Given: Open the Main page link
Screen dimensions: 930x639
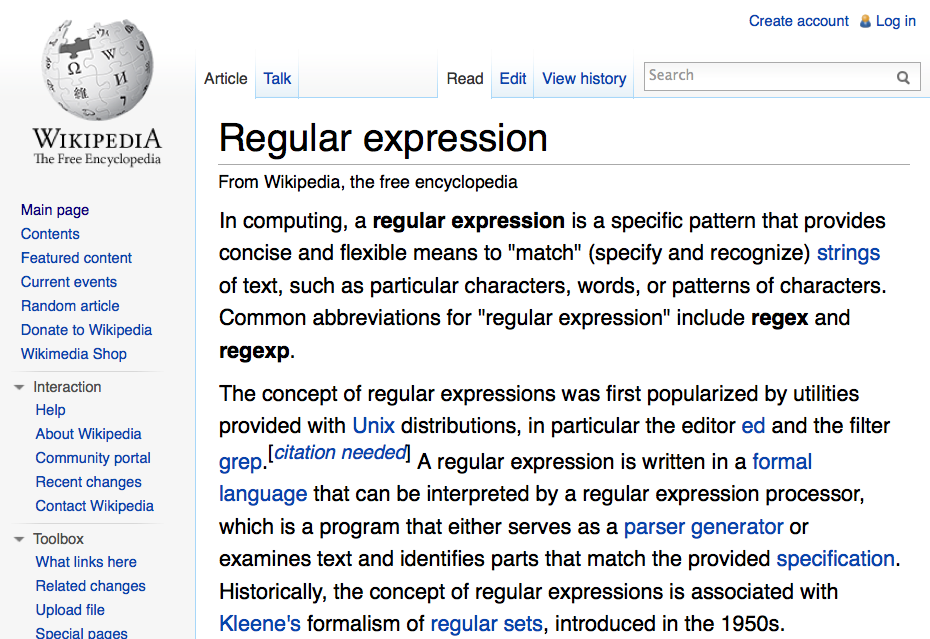Looking at the screenshot, I should click(x=54, y=209).
